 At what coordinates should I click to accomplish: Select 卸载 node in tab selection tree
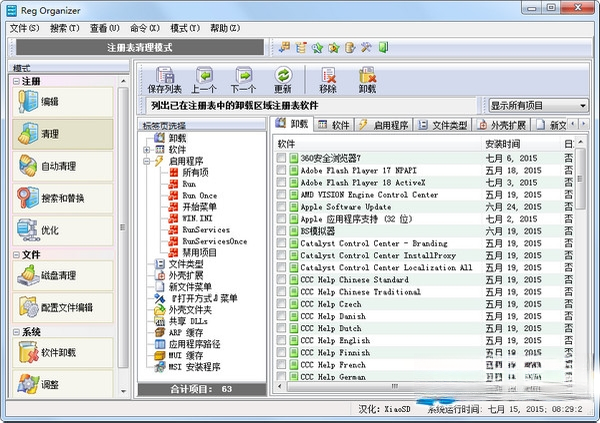pyautogui.click(x=177, y=138)
